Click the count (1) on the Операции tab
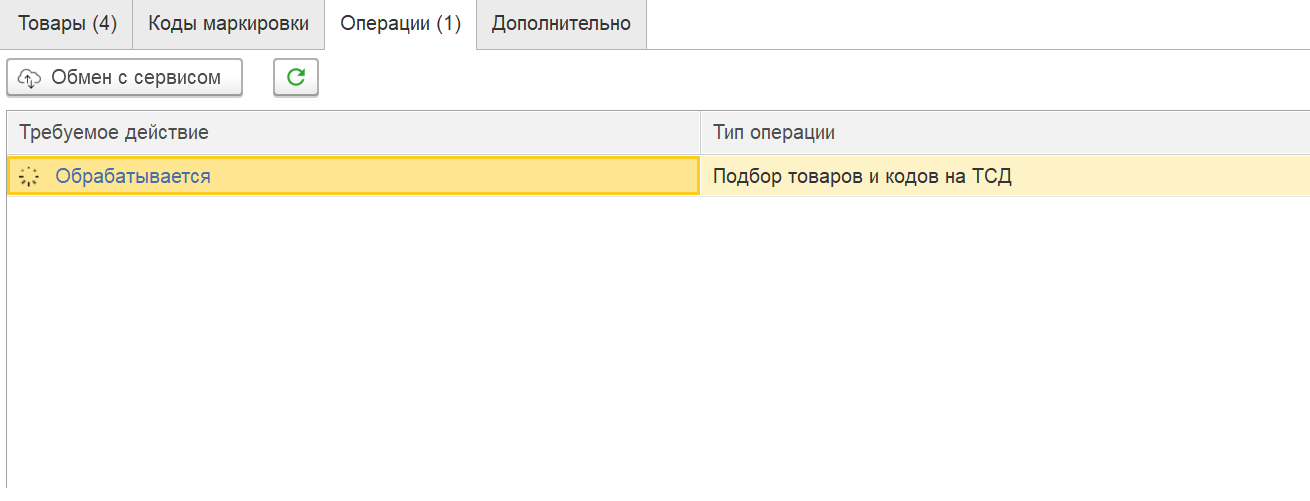 coord(448,24)
